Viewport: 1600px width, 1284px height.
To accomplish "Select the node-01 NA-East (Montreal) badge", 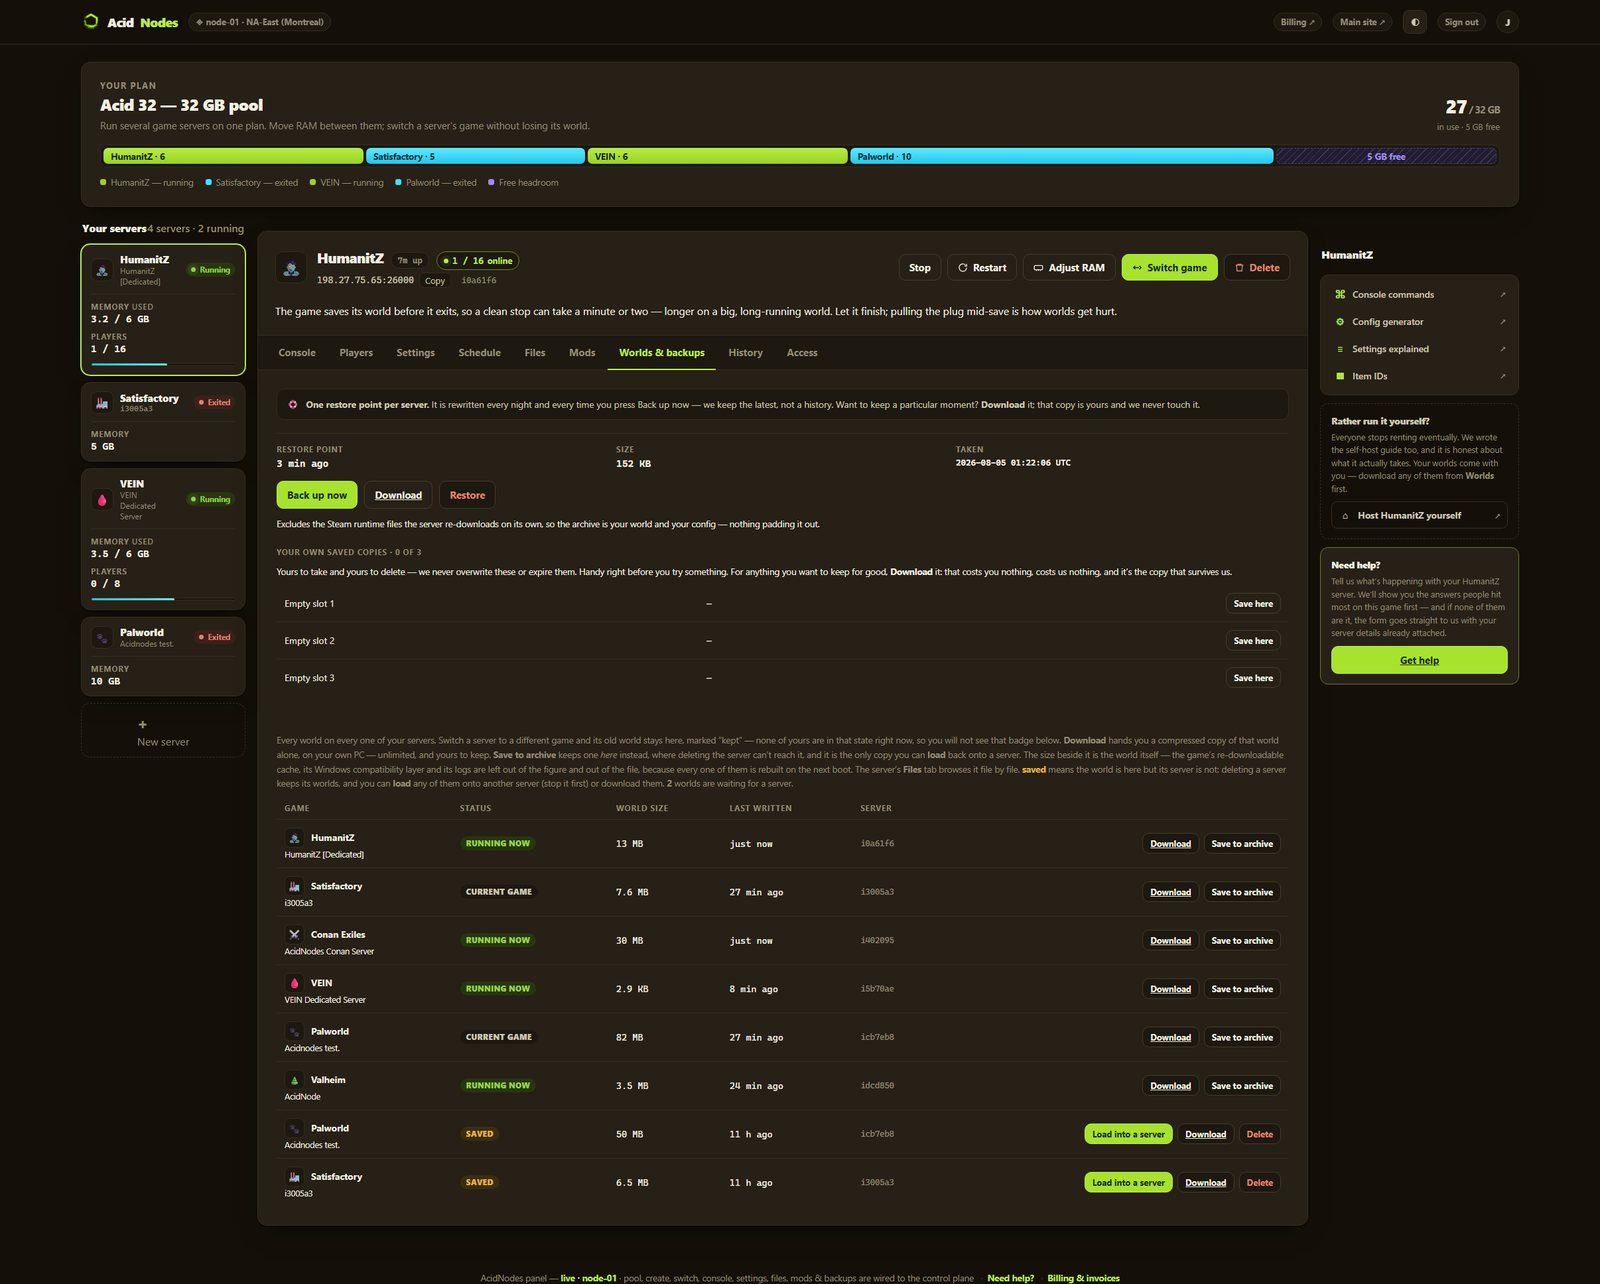I will [259, 22].
